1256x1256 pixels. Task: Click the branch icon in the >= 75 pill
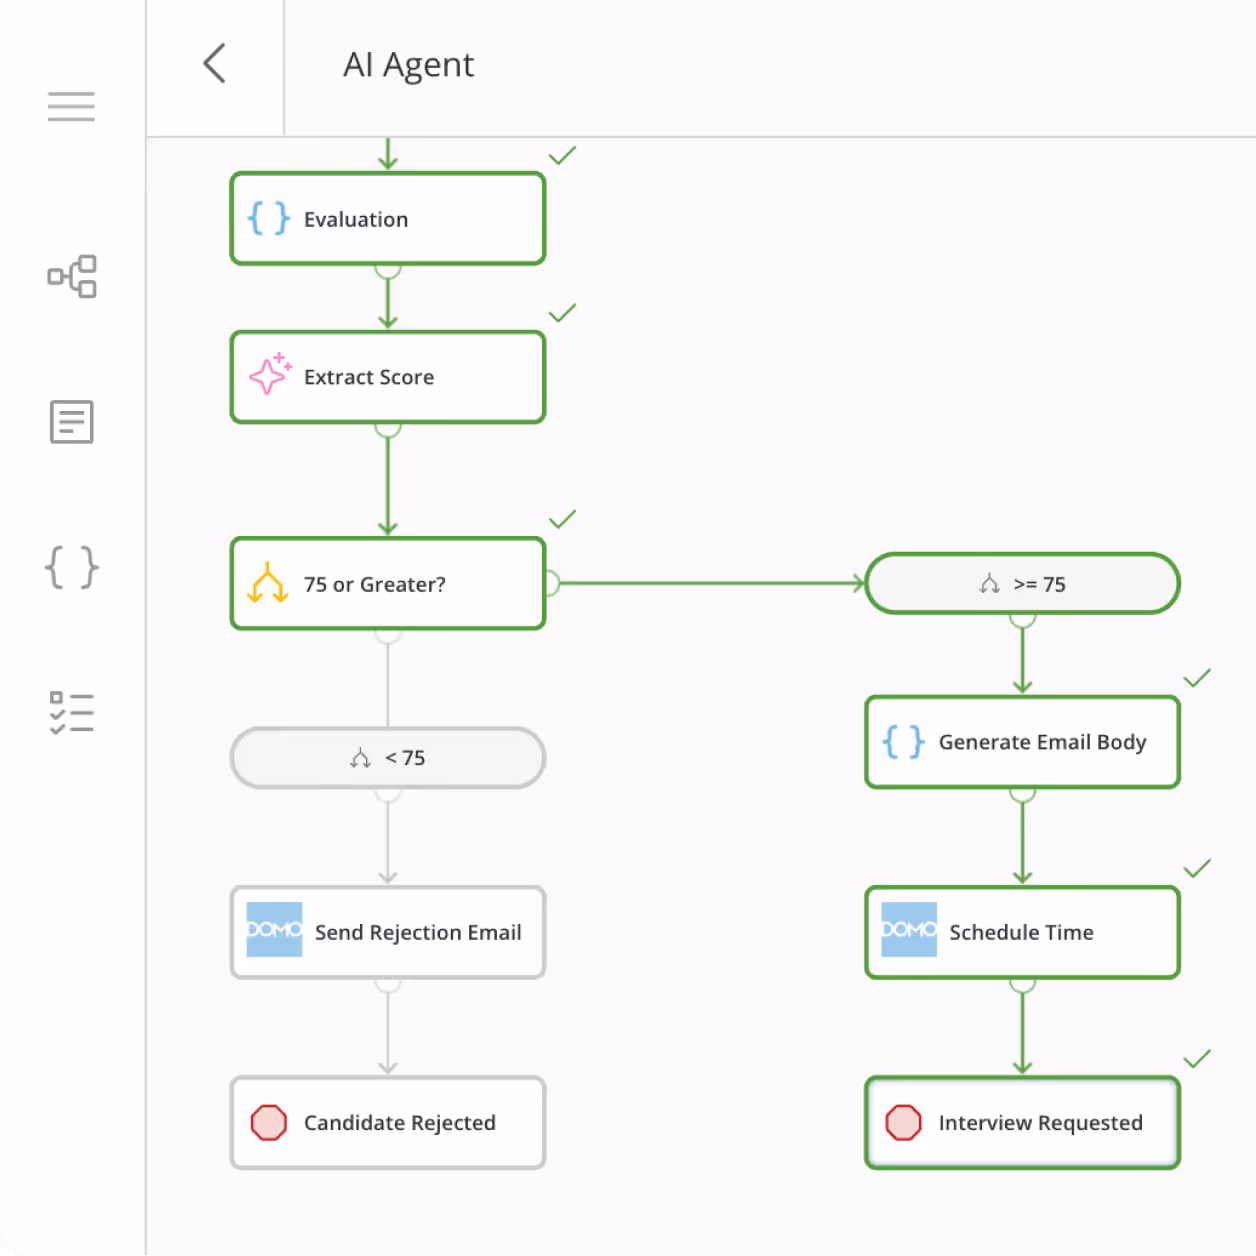pos(989,584)
